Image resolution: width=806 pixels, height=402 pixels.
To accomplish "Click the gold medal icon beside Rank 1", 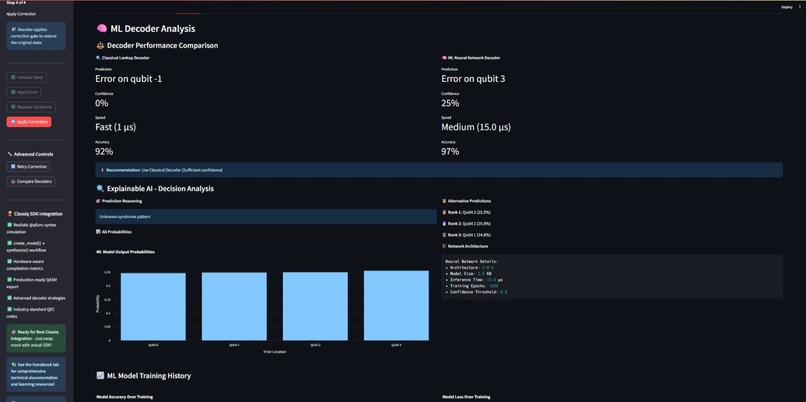I will pos(444,212).
